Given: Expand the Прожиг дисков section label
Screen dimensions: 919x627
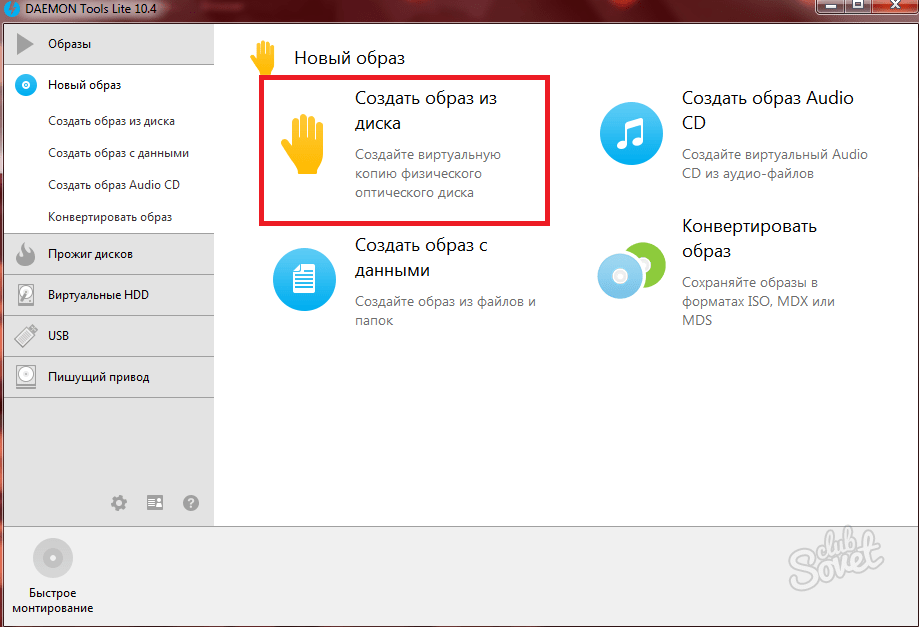Looking at the screenshot, I should pyautogui.click(x=90, y=254).
